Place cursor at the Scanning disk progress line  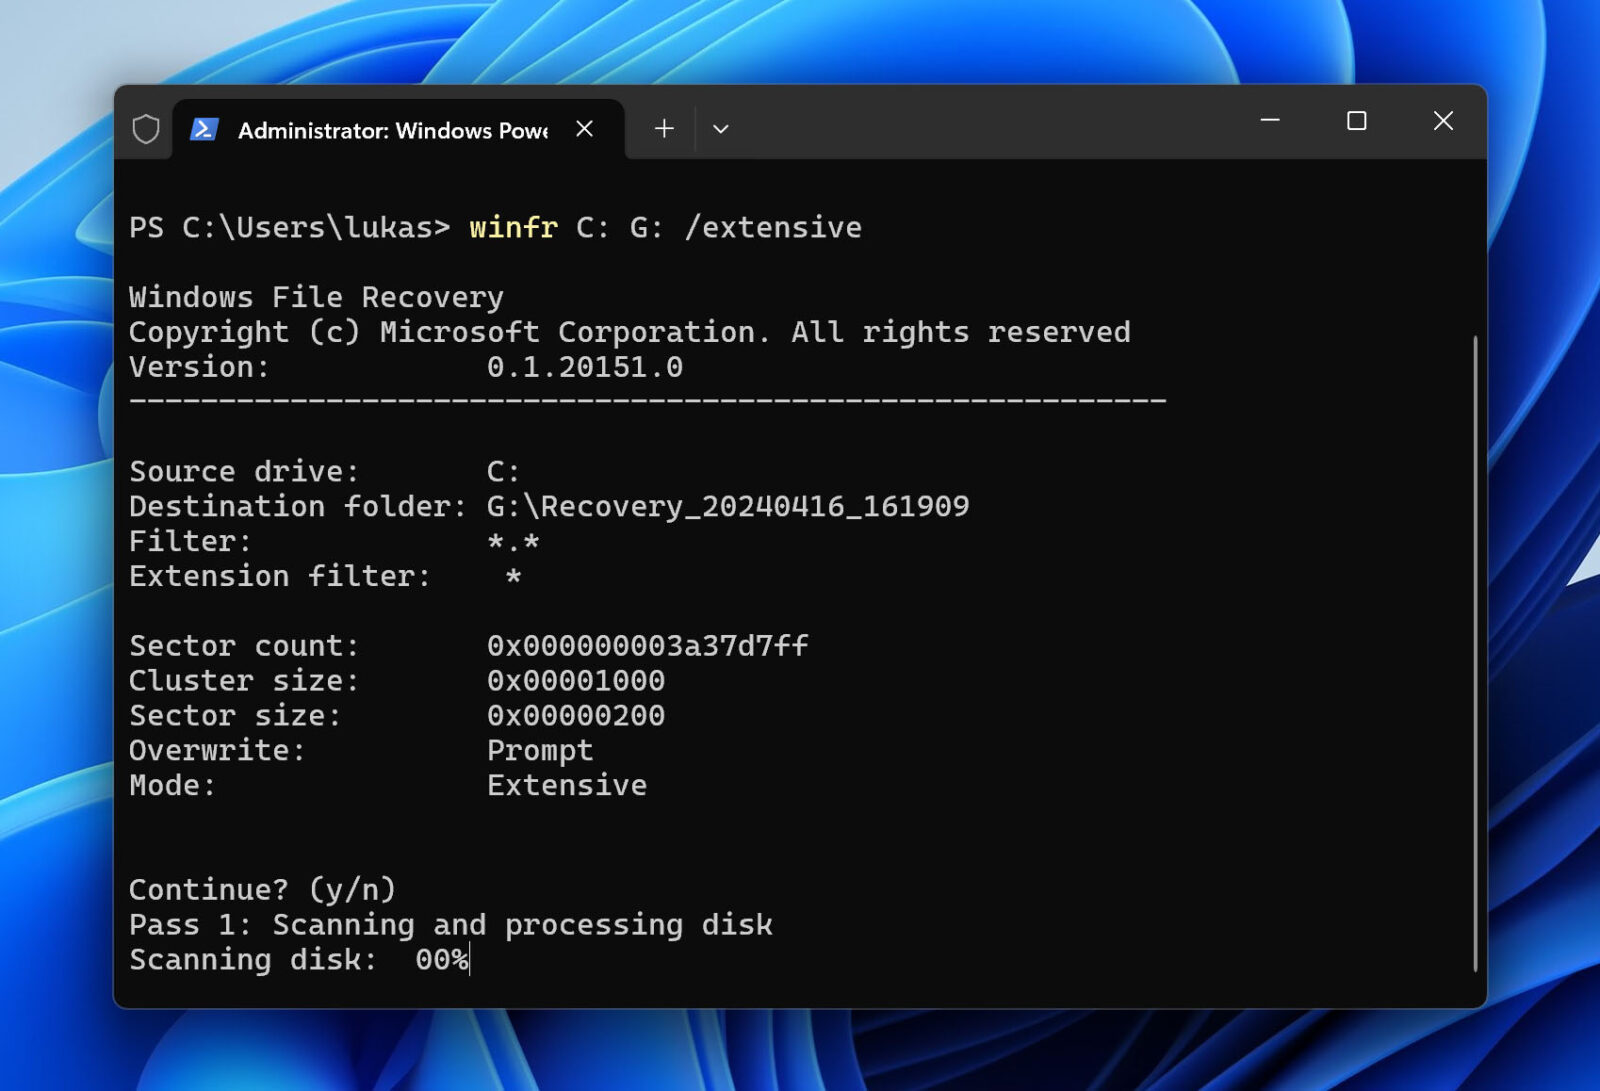pos(300,960)
